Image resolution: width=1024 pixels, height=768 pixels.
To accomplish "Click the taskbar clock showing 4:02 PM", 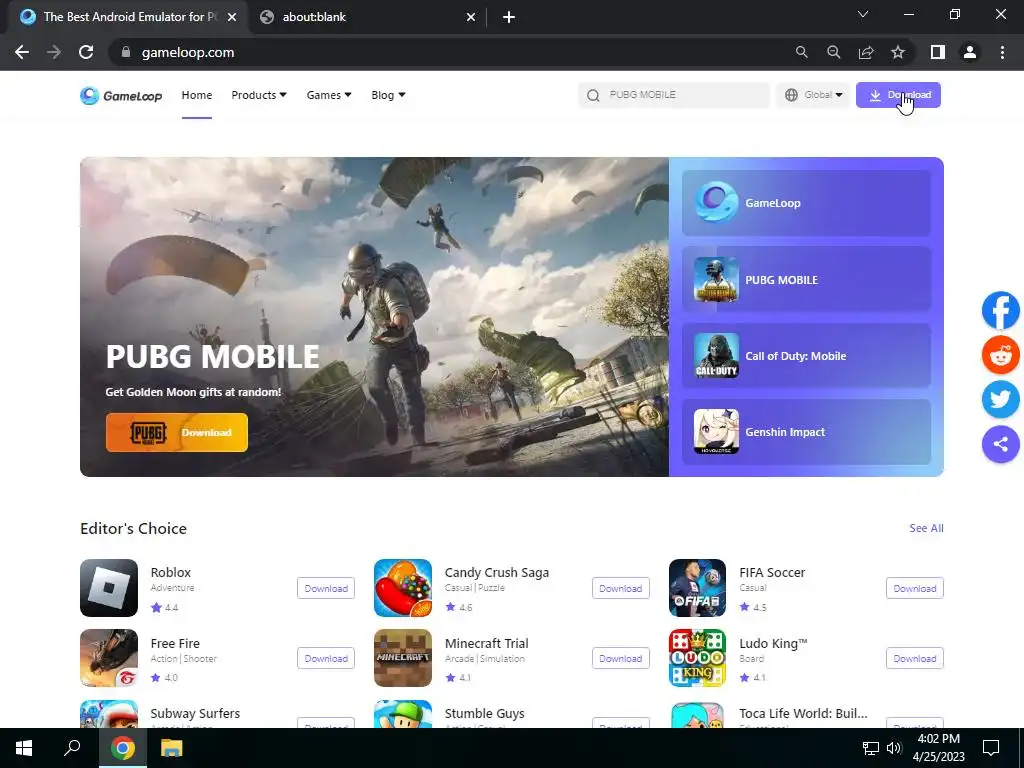I will click(938, 748).
